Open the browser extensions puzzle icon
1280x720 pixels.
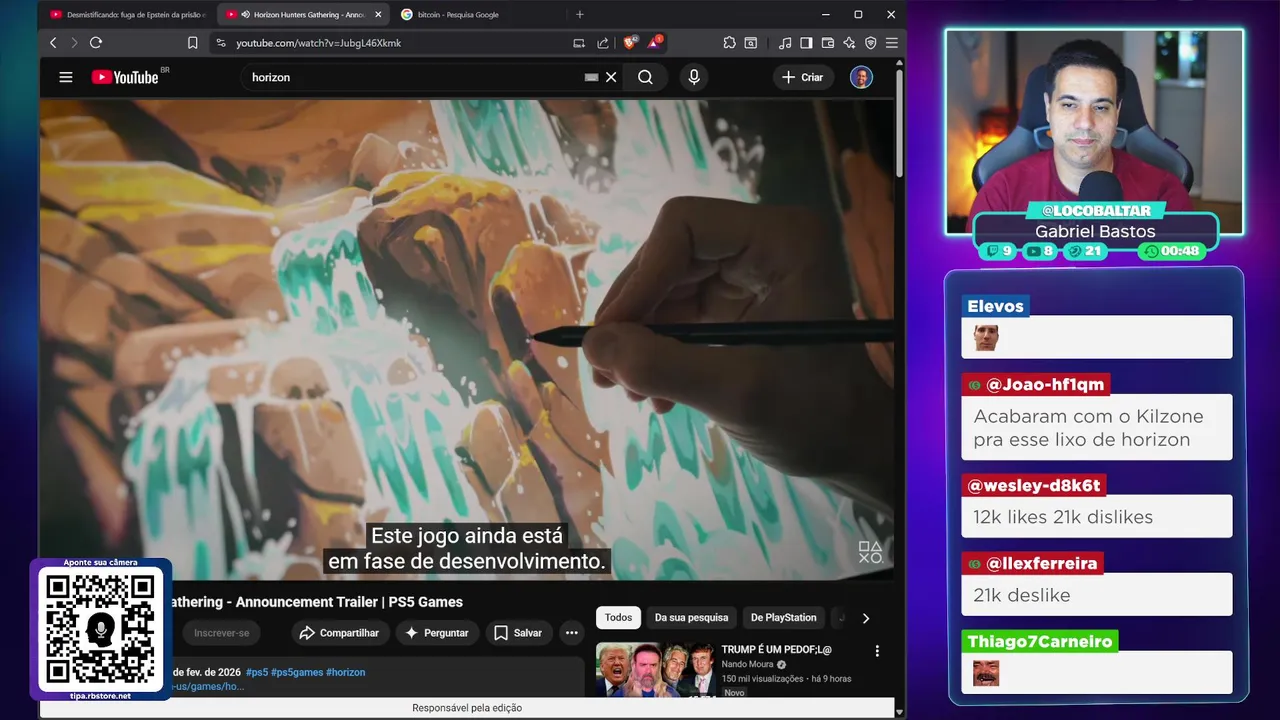pyautogui.click(x=729, y=43)
